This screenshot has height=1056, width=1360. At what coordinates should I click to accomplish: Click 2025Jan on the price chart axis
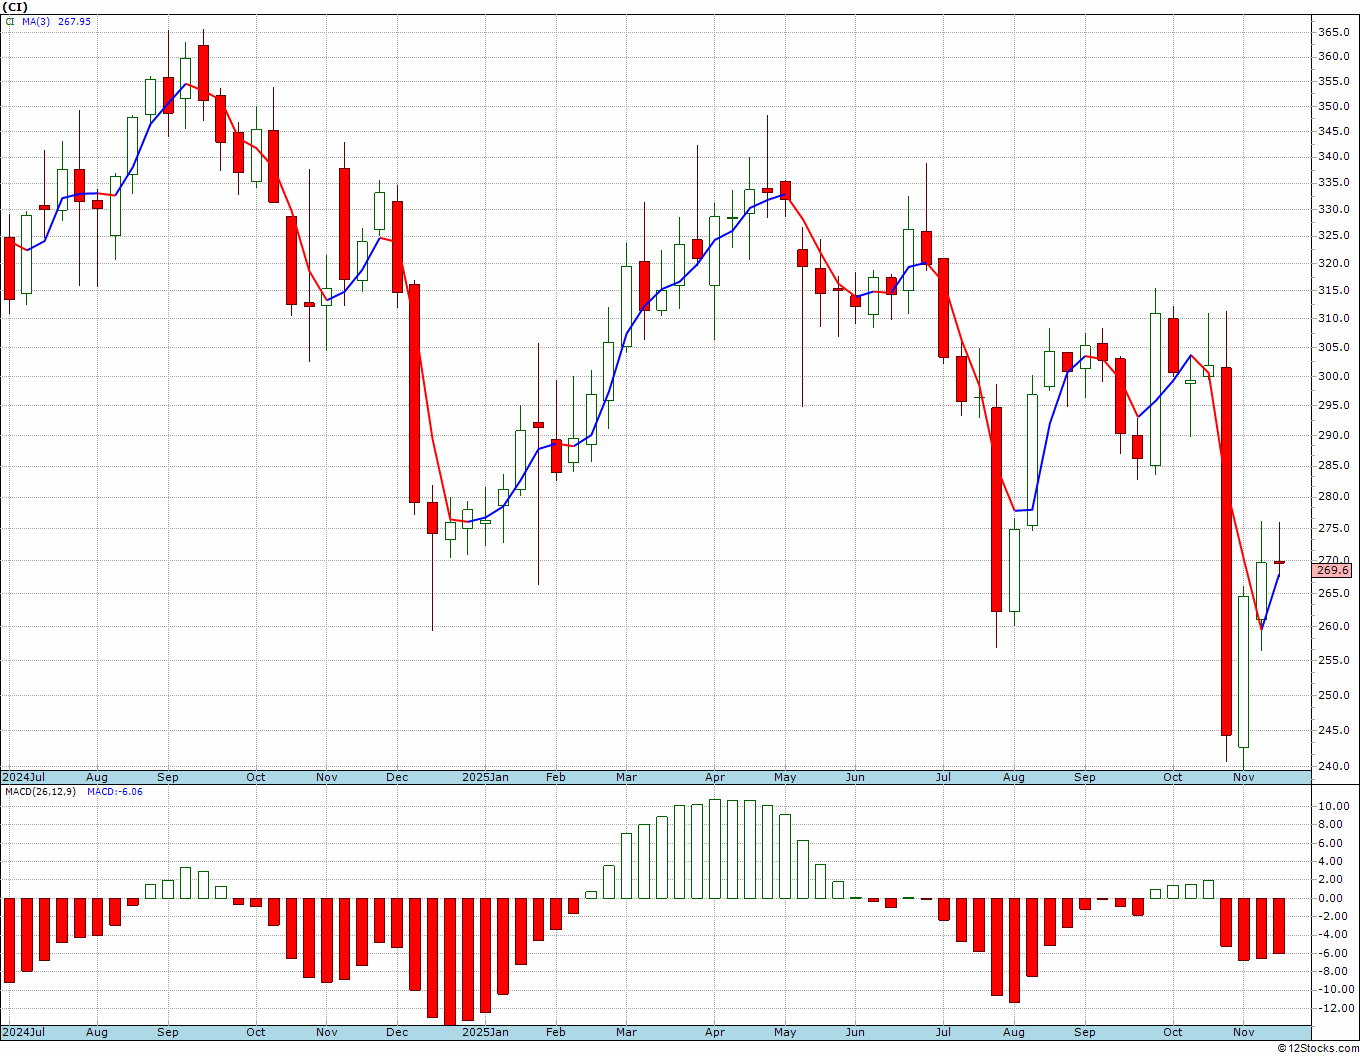point(485,777)
